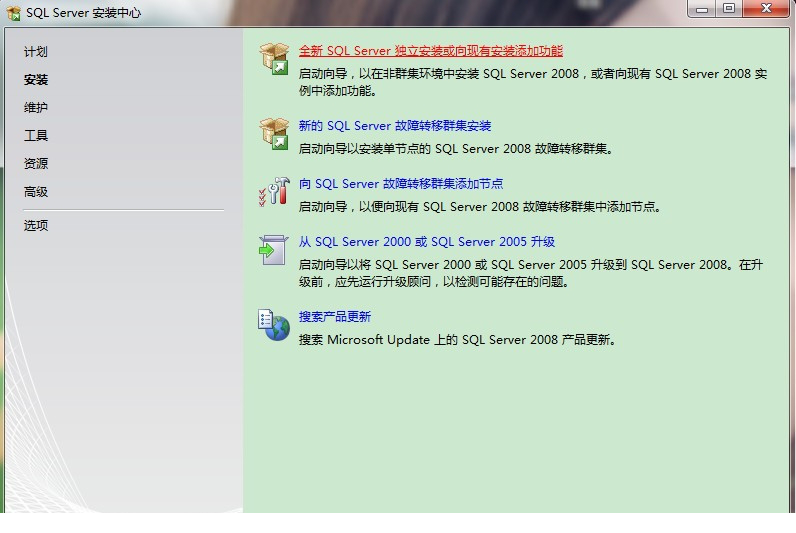Show 资源 section
Image resolution: width=796 pixels, height=533 pixels.
pos(36,163)
